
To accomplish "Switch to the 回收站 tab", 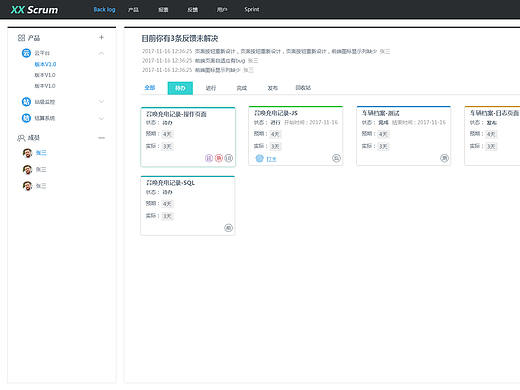I will [x=303, y=88].
